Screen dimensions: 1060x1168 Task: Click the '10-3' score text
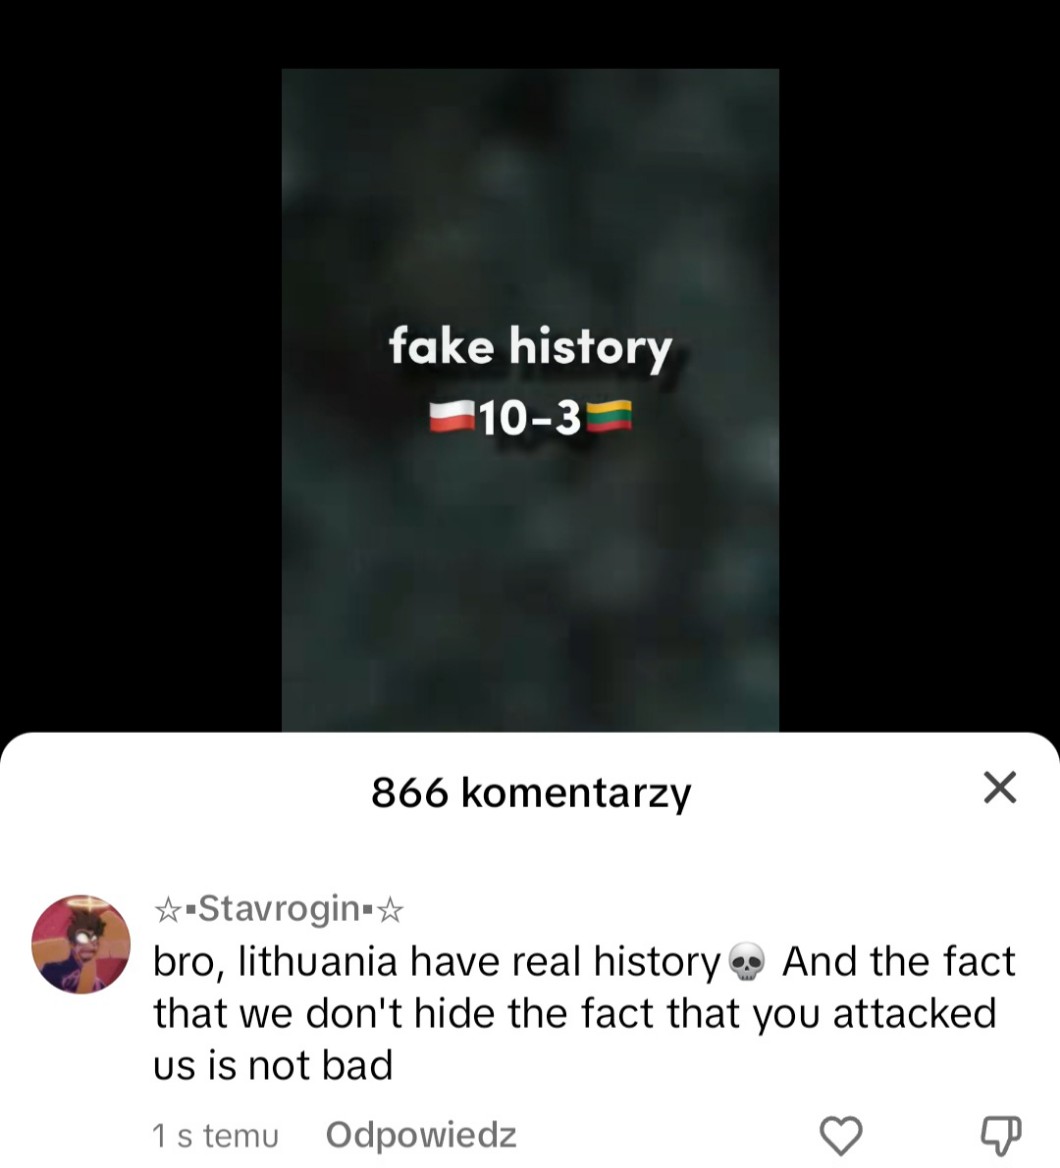tap(530, 419)
